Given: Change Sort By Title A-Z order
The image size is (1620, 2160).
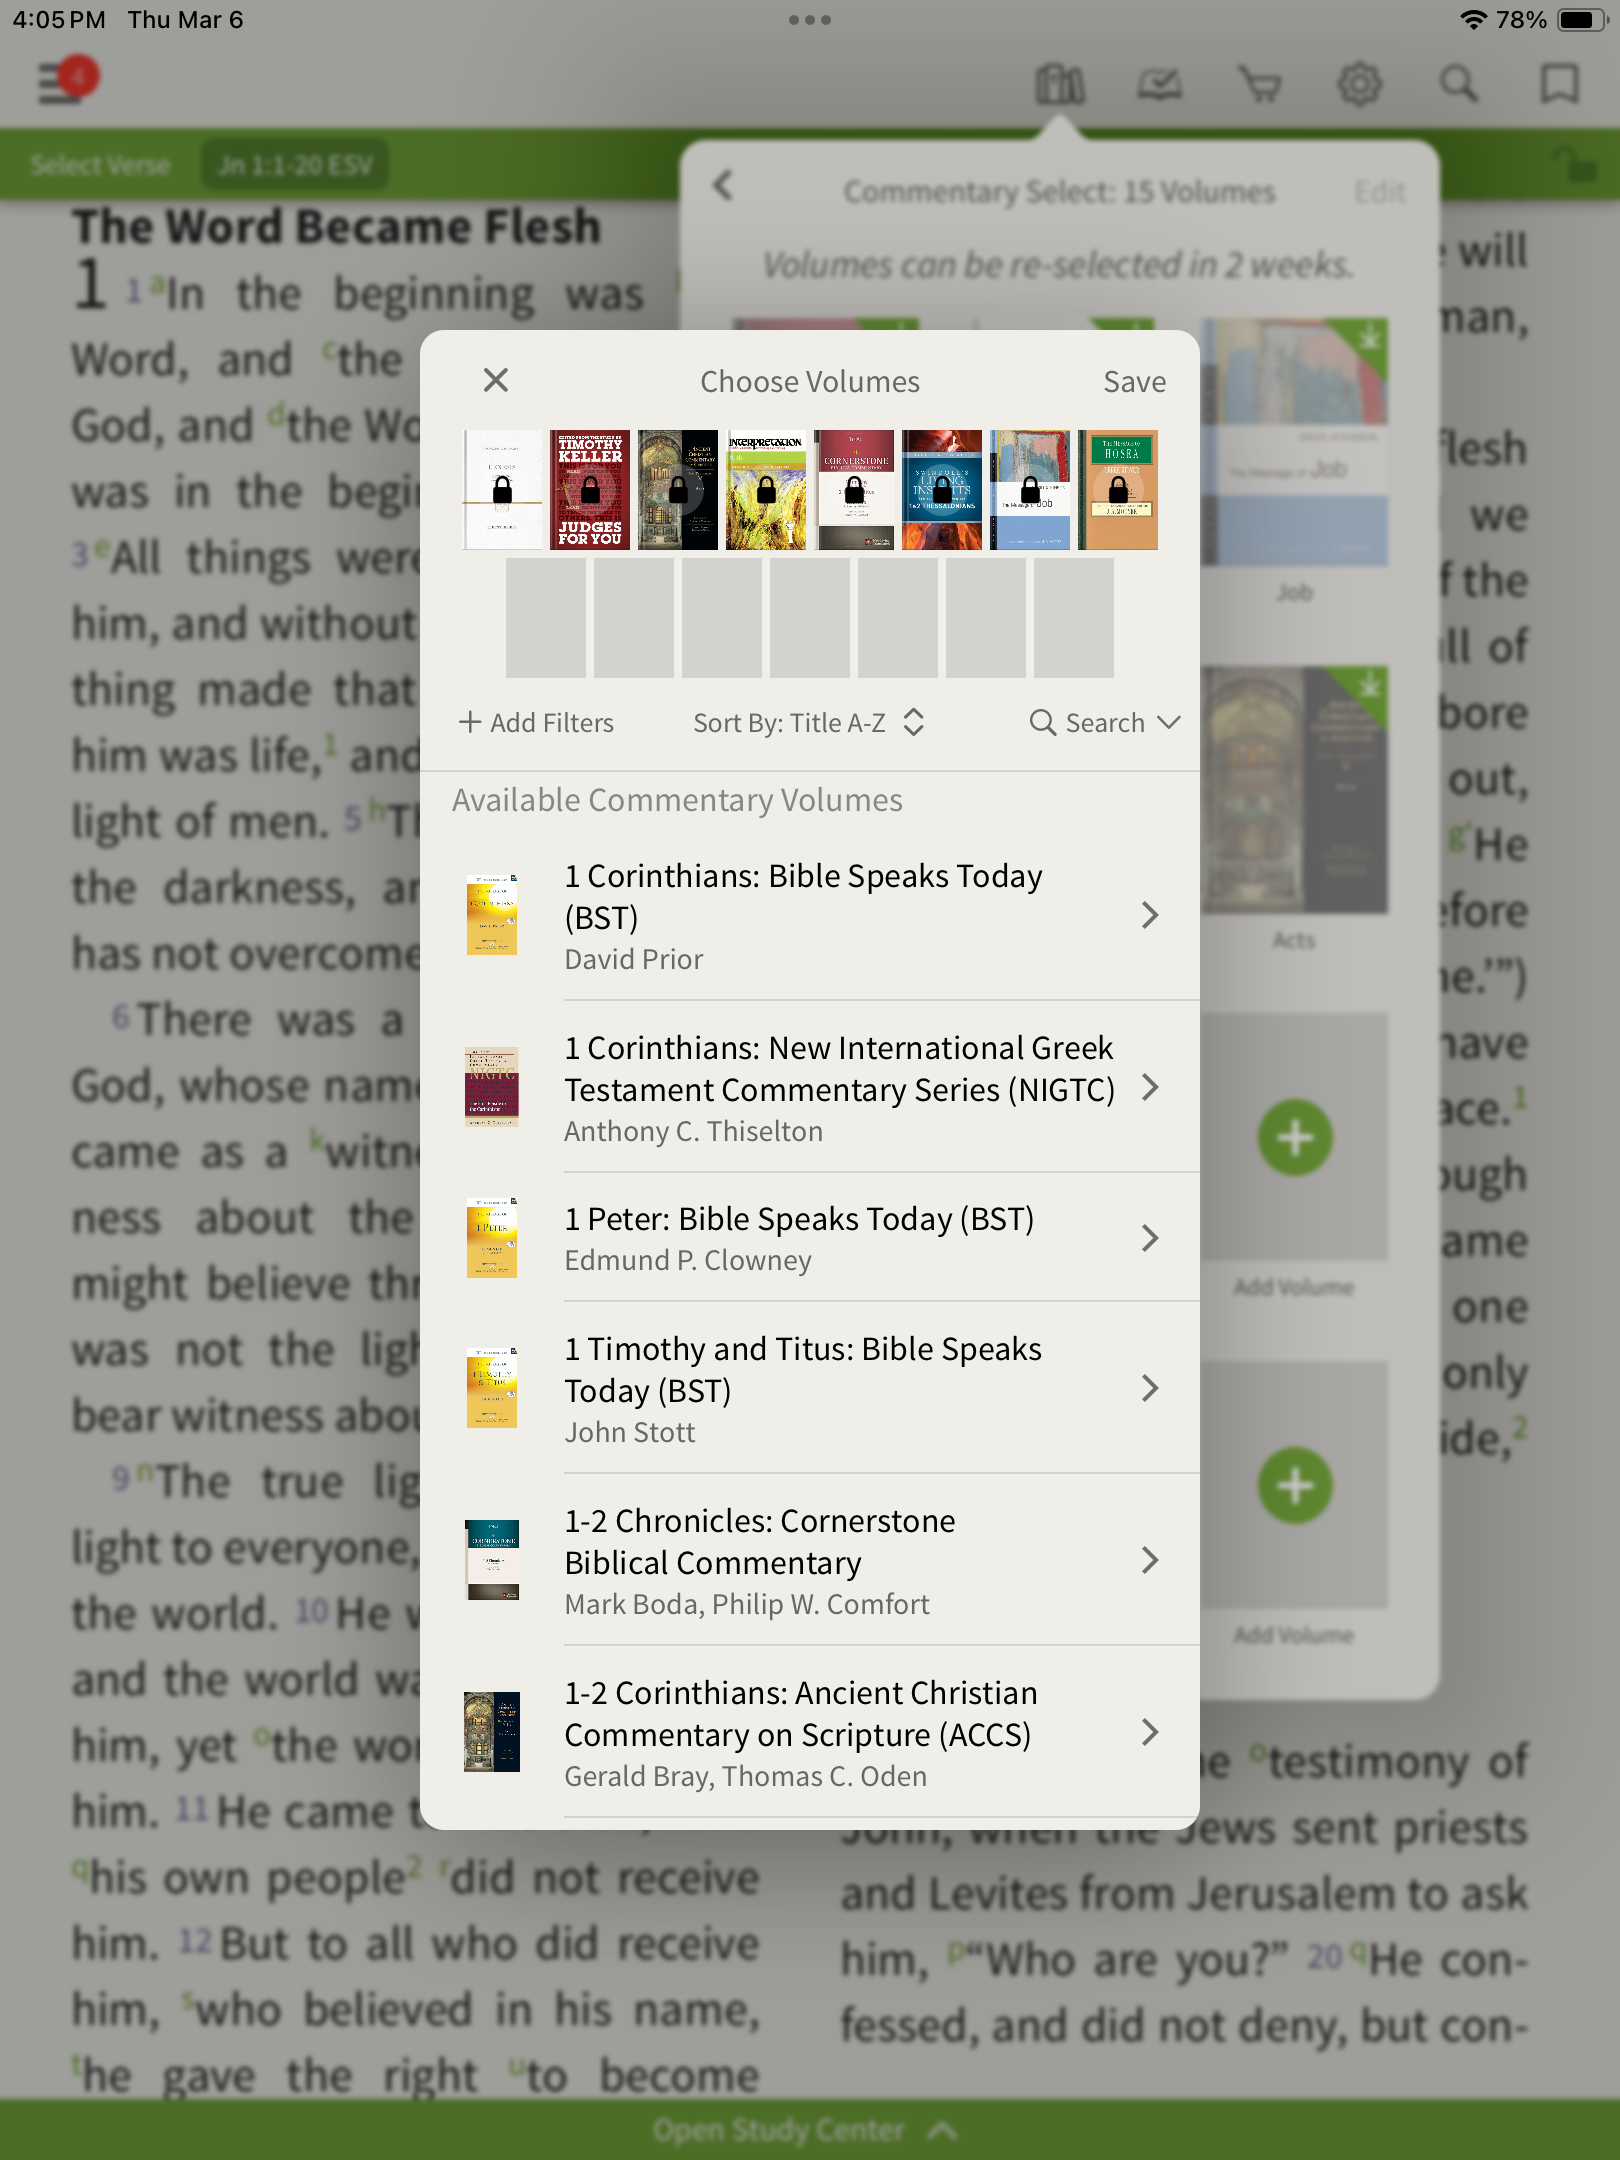Looking at the screenshot, I should 808,723.
